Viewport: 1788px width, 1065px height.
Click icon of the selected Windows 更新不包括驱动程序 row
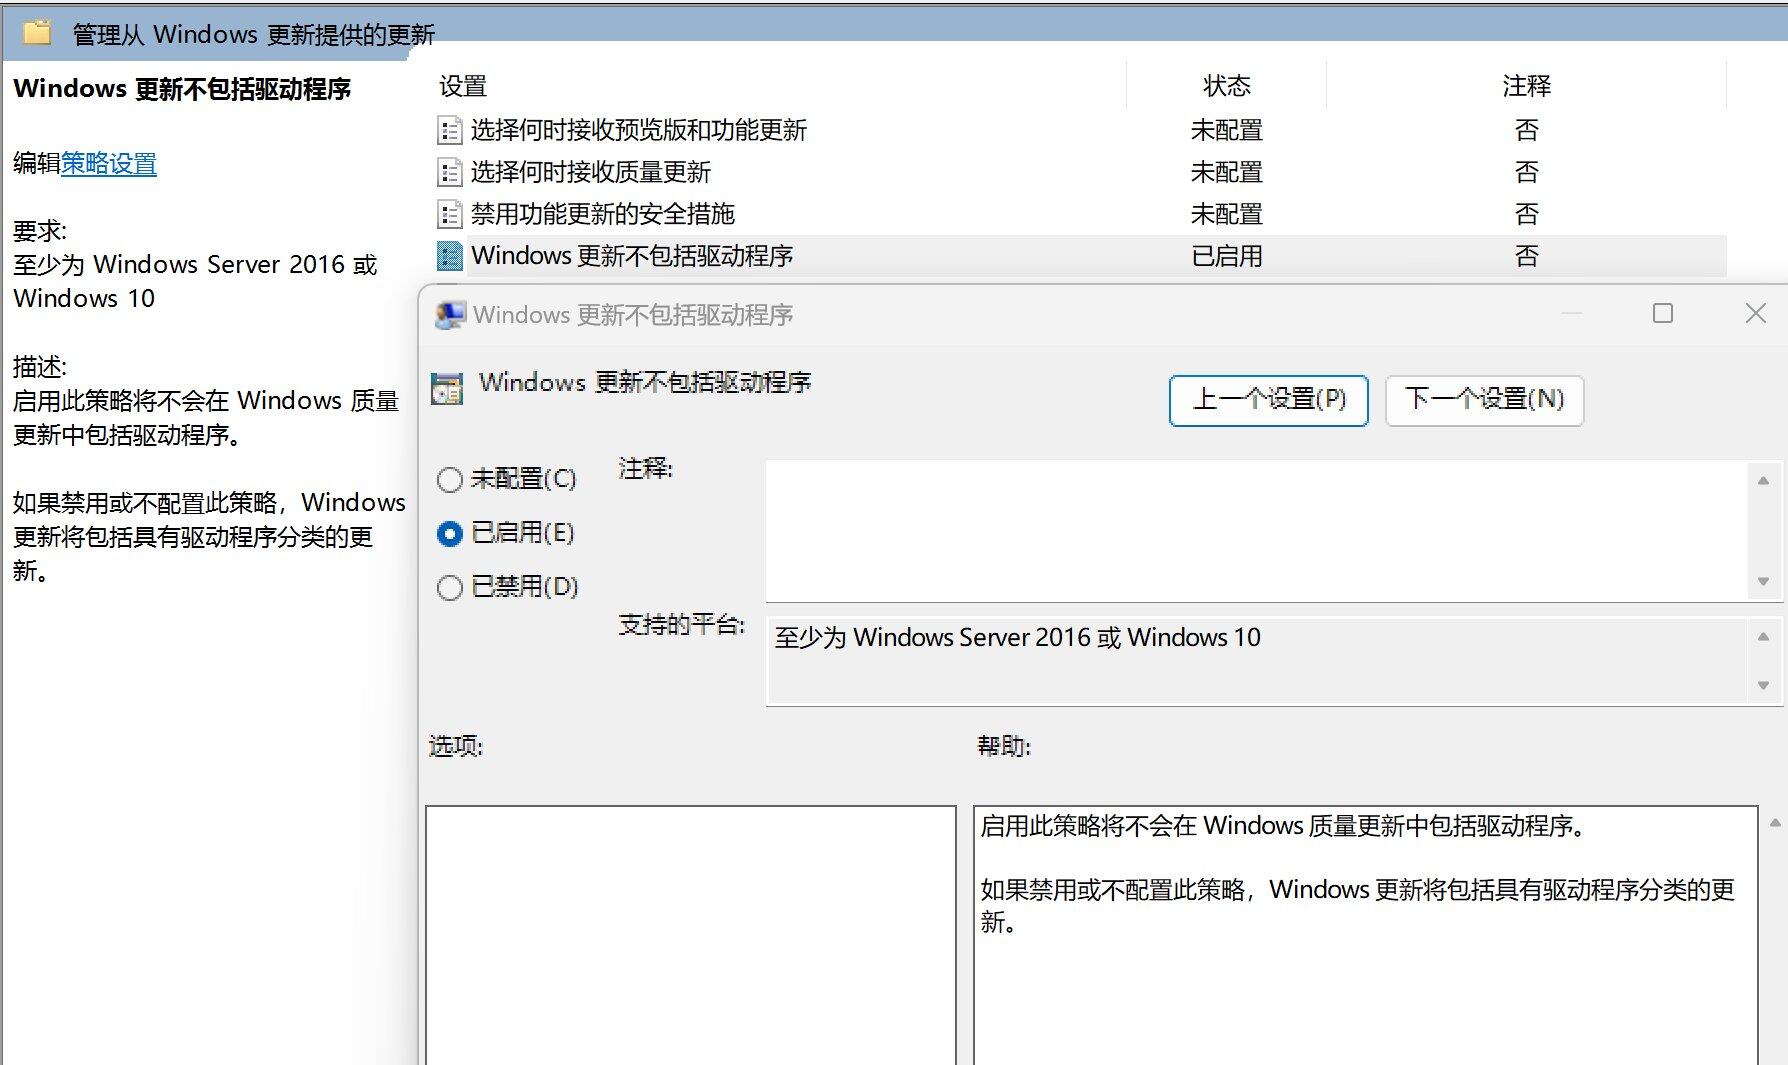click(450, 256)
